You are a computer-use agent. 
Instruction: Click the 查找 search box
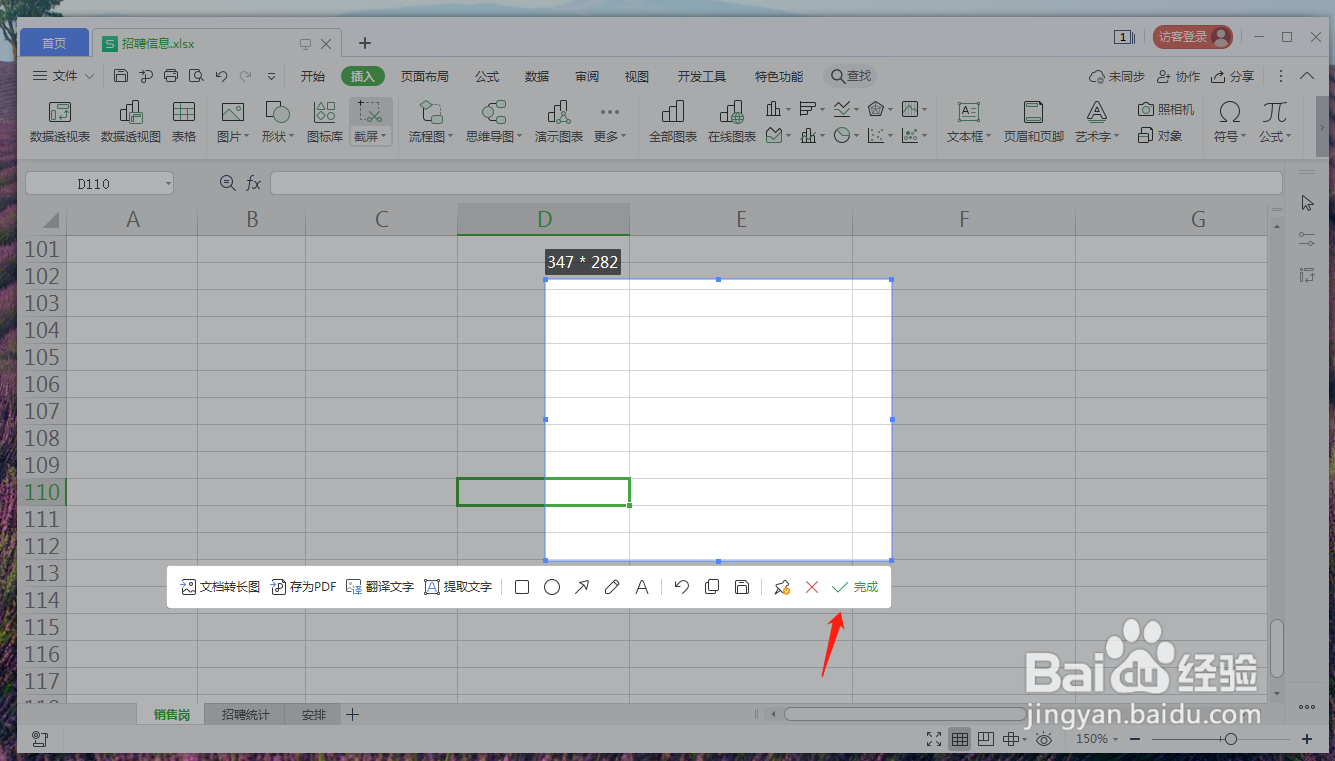(851, 76)
